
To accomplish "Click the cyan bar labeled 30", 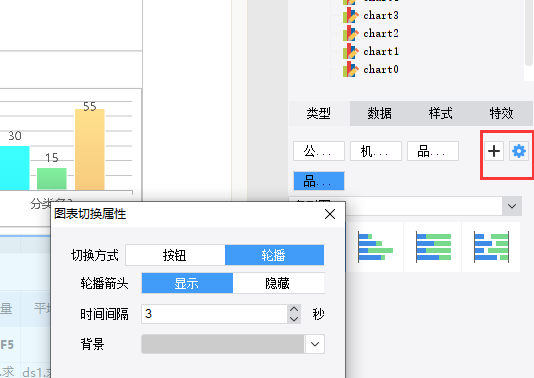I will 14,168.
